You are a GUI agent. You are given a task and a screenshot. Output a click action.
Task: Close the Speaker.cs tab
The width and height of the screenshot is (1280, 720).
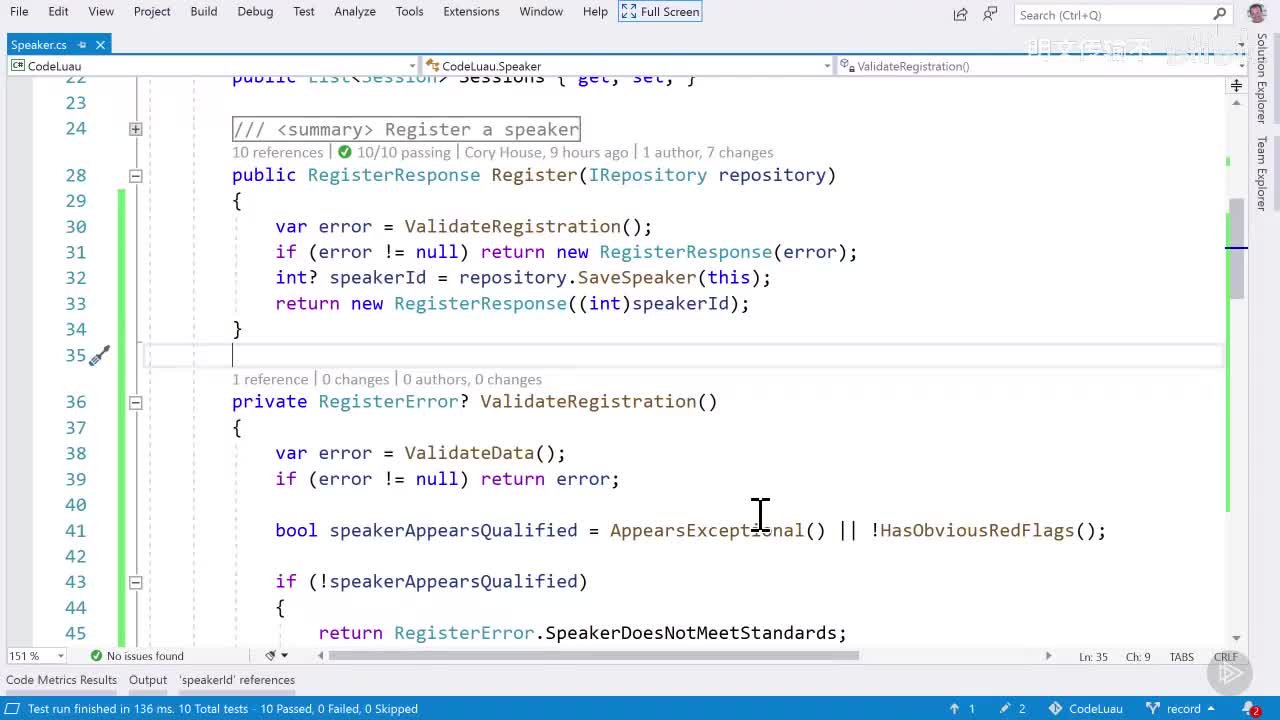pos(101,45)
